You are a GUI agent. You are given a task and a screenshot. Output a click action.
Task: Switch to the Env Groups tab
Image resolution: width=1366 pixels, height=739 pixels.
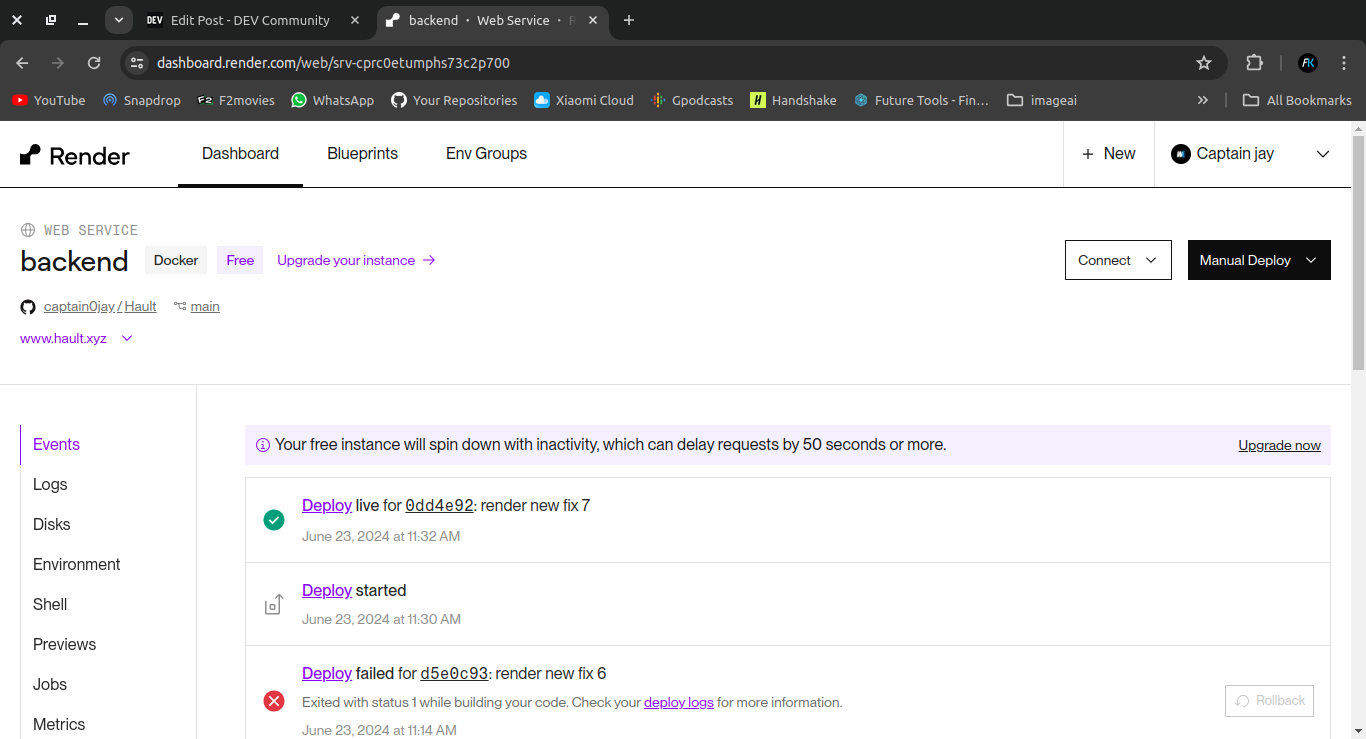coord(486,154)
